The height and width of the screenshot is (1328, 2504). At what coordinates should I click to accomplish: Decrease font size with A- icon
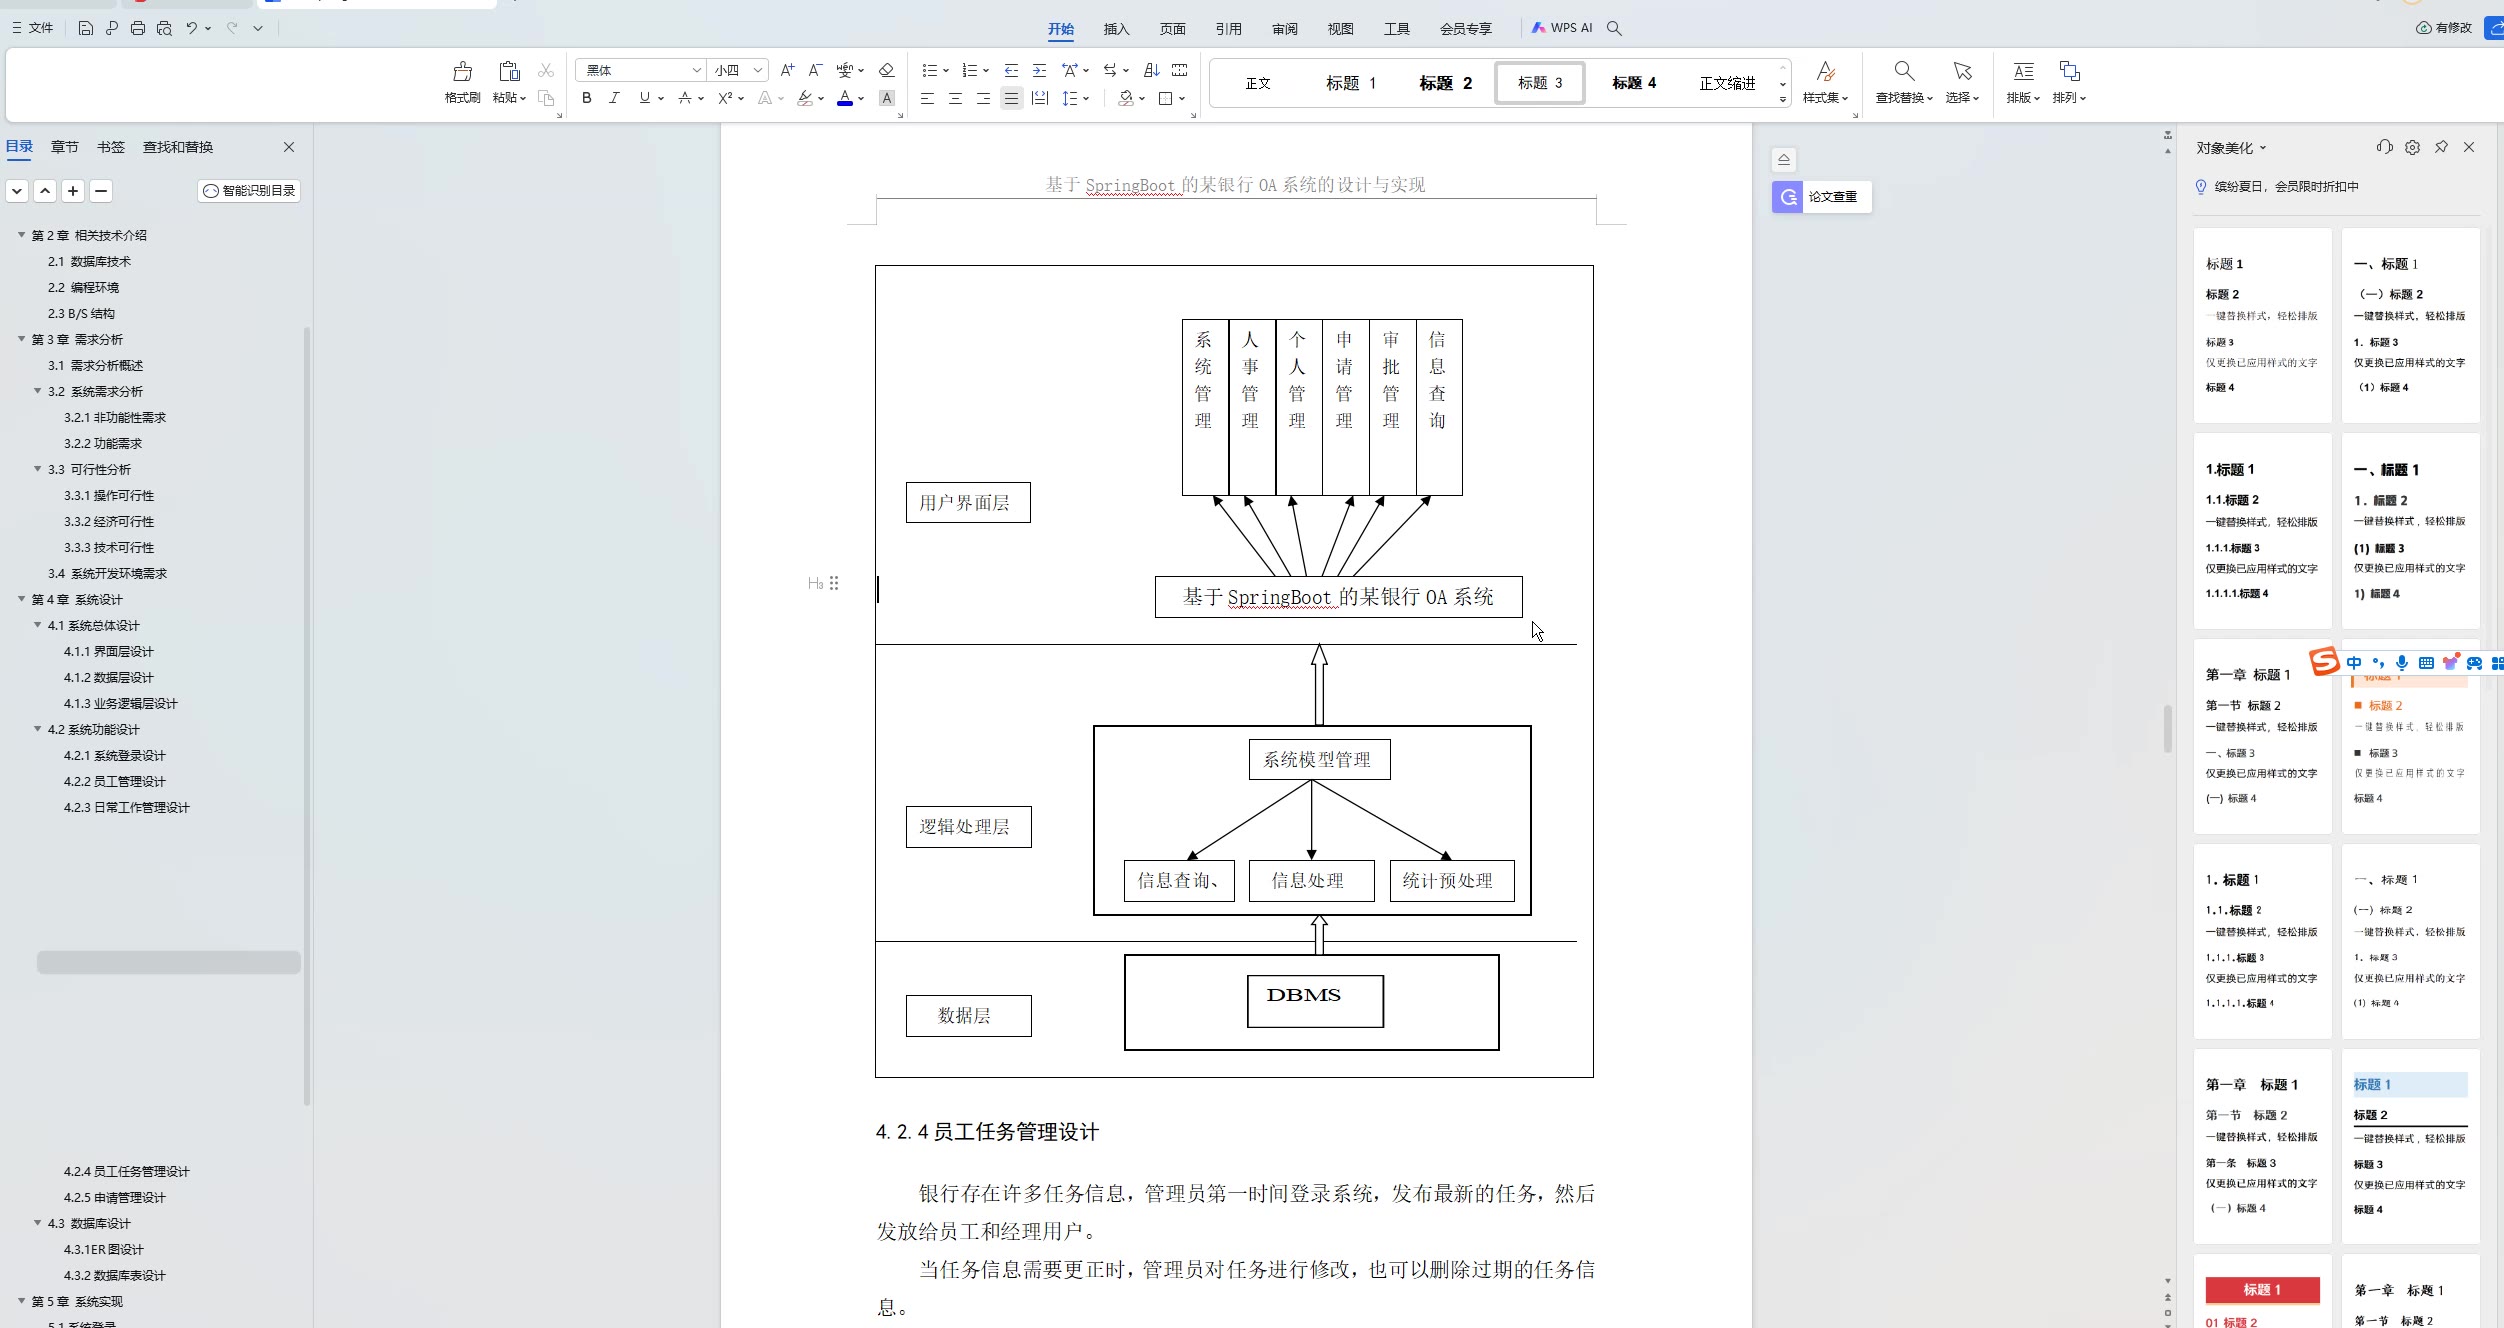pos(815,70)
